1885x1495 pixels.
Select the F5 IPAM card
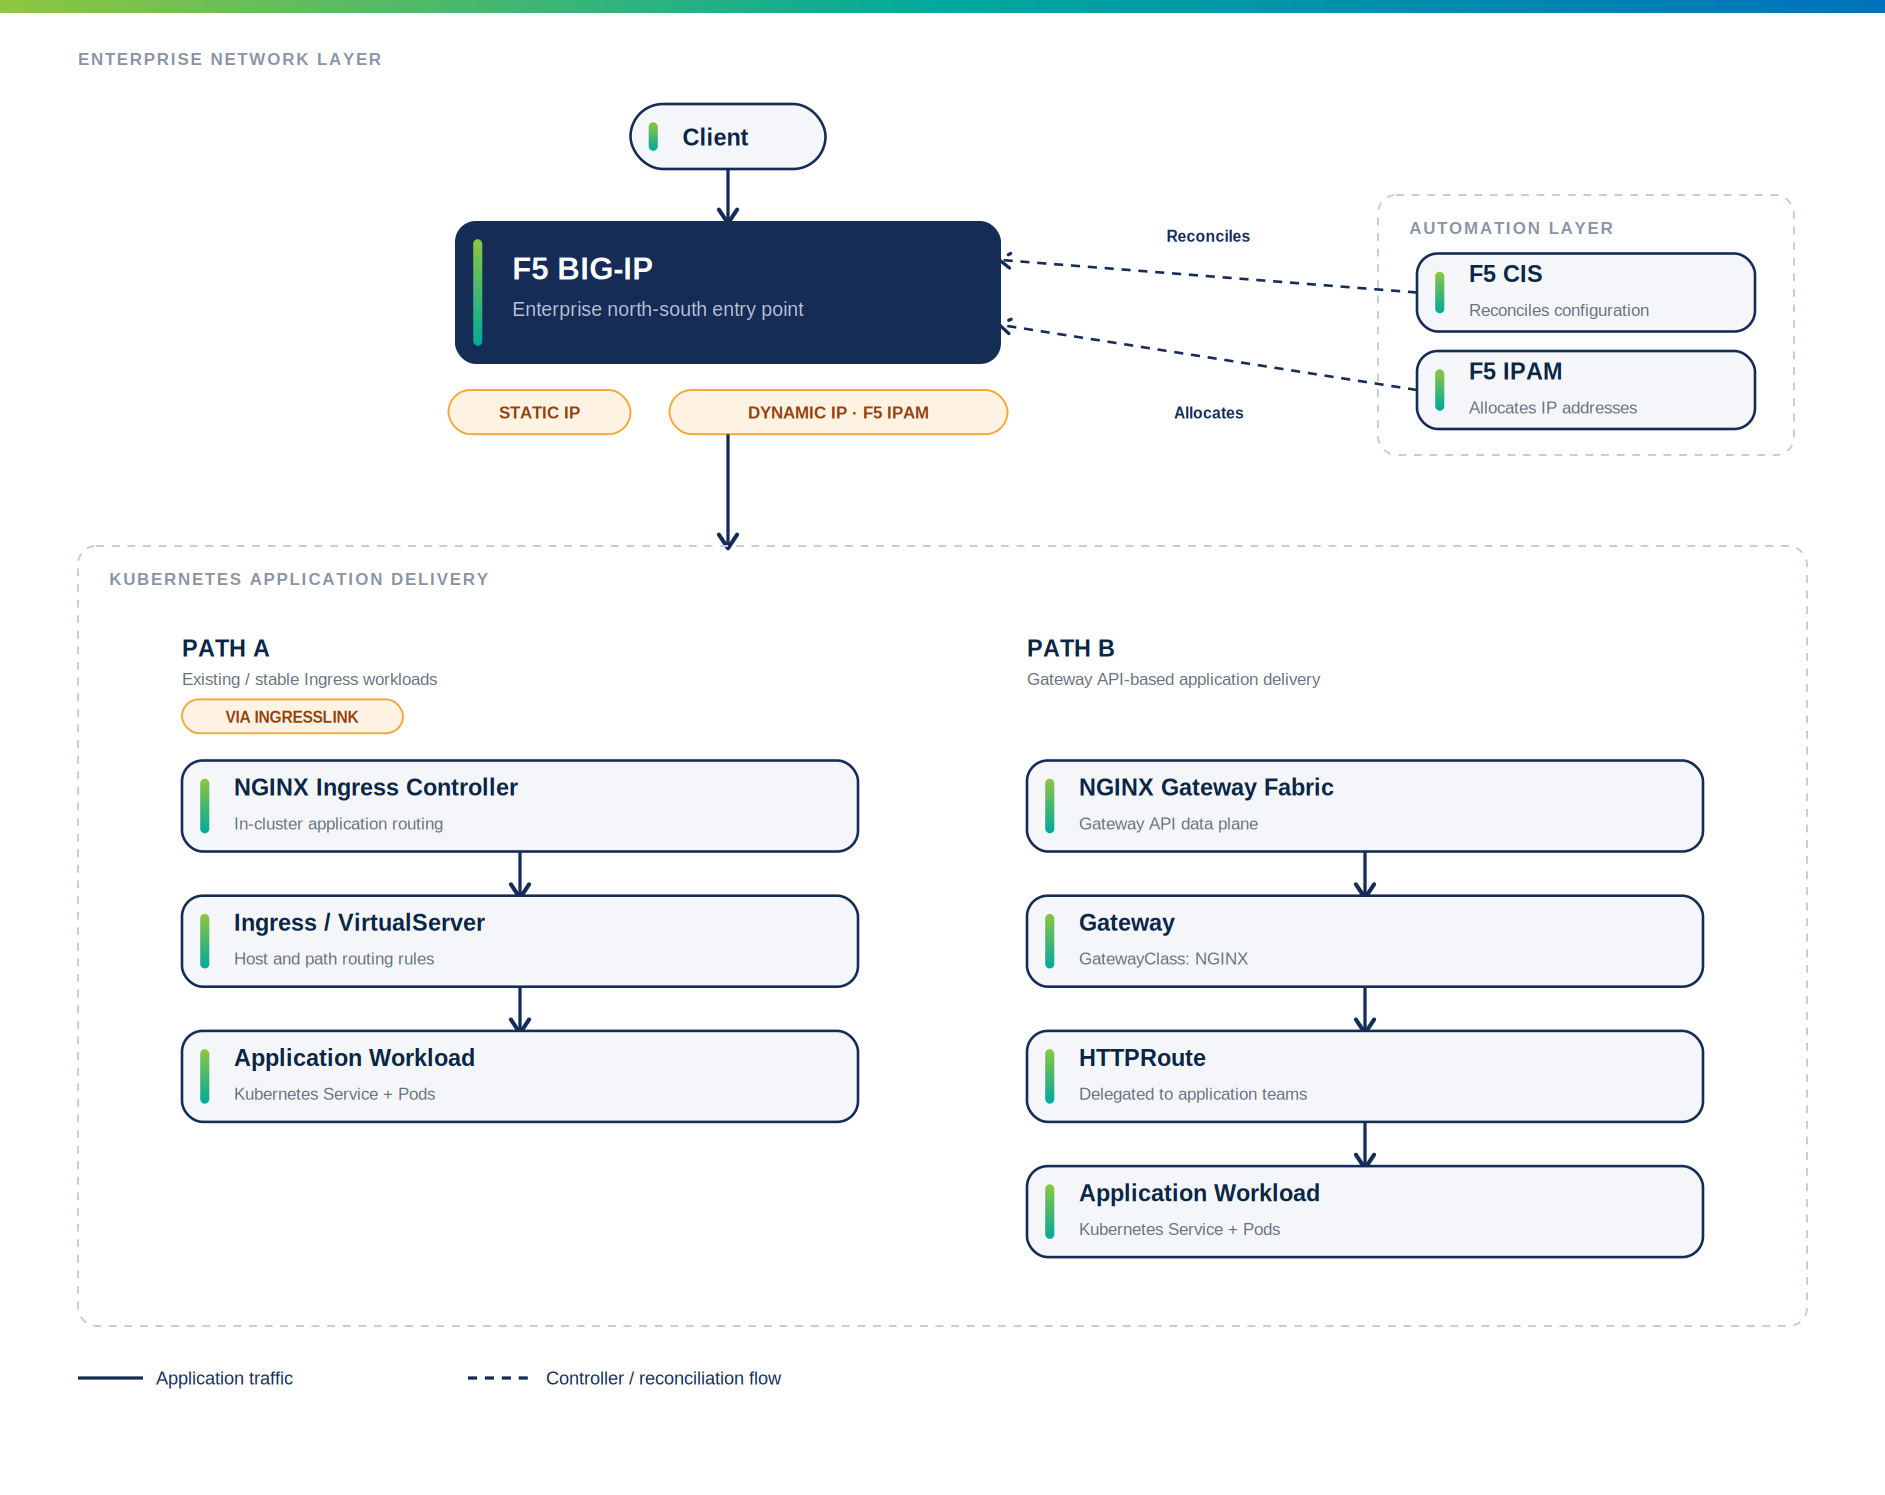(x=1585, y=390)
